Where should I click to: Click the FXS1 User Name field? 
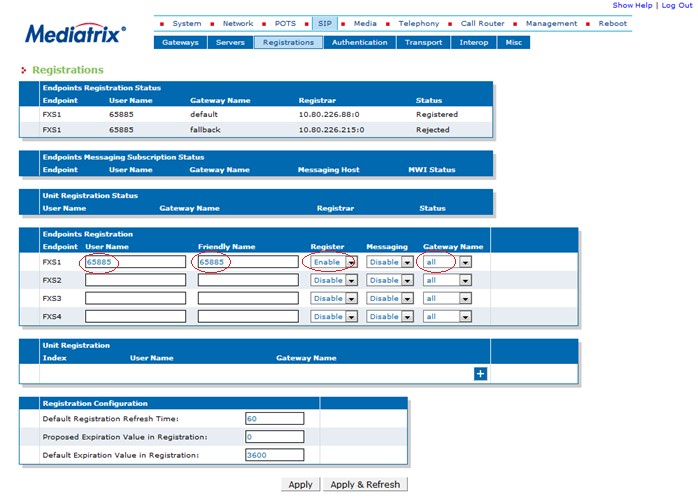(135, 262)
